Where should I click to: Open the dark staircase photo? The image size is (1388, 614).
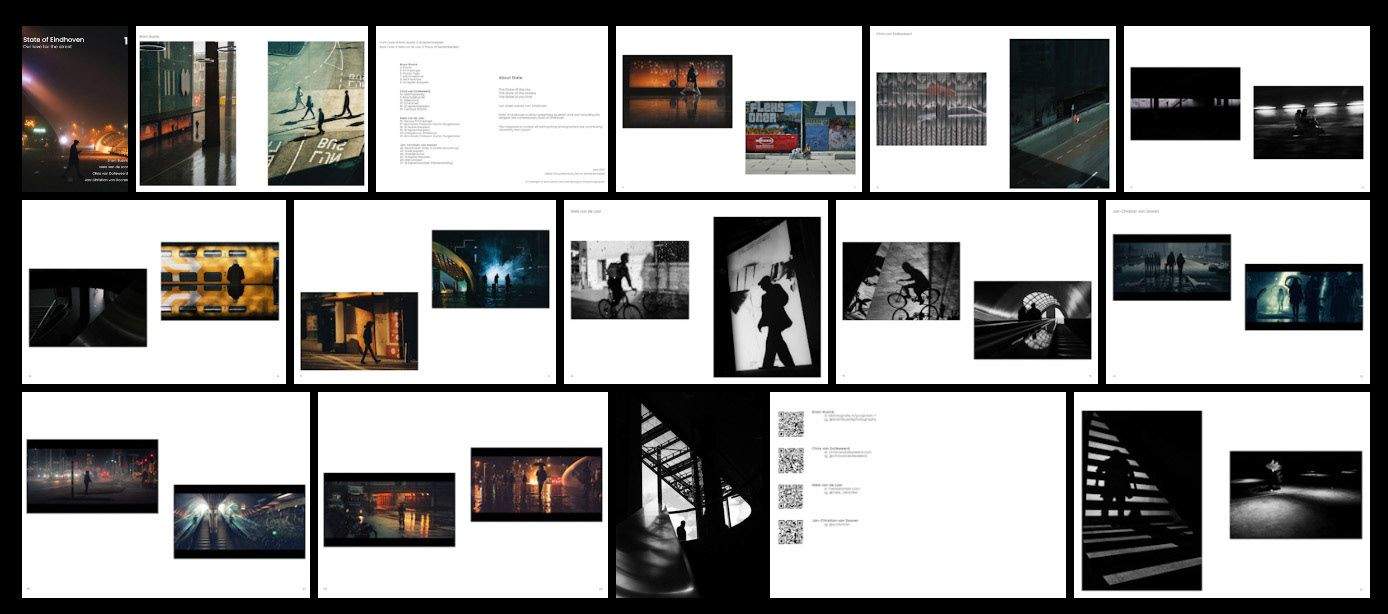pos(88,308)
